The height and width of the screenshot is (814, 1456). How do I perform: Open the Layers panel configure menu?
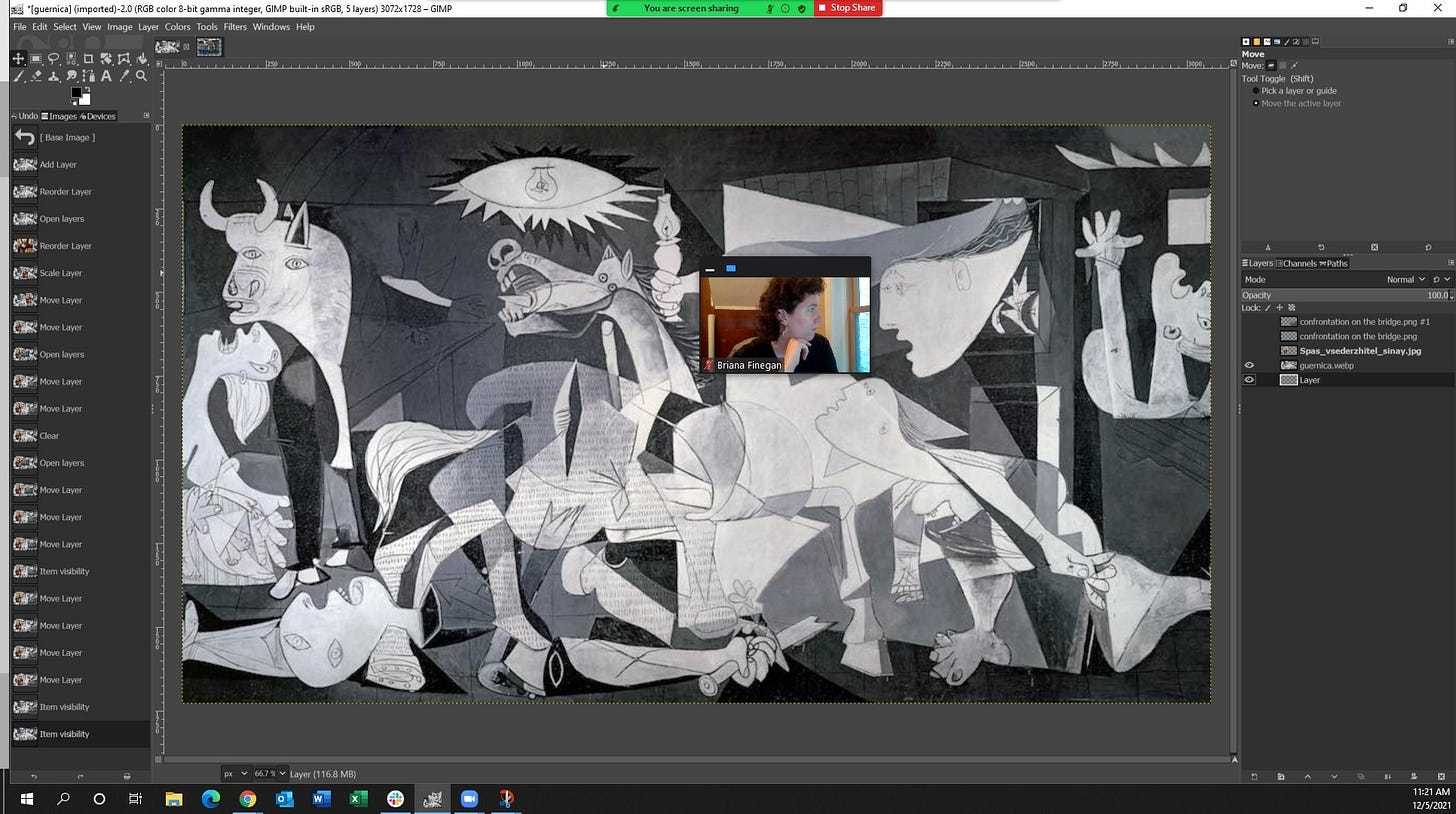click(x=1450, y=263)
